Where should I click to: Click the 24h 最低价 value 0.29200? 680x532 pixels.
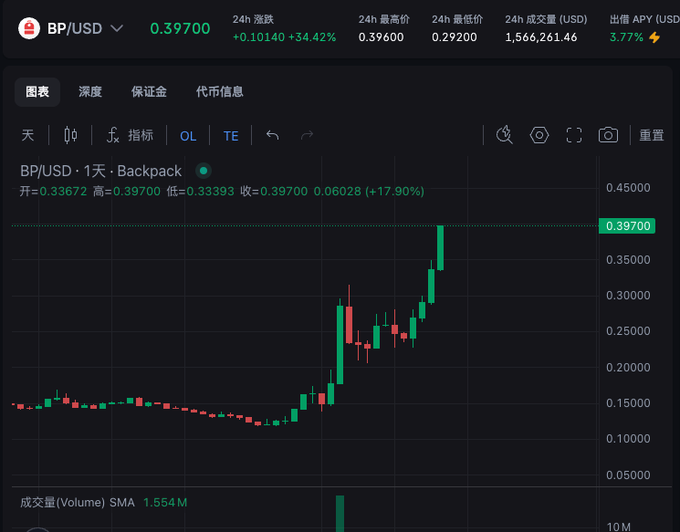pos(454,37)
